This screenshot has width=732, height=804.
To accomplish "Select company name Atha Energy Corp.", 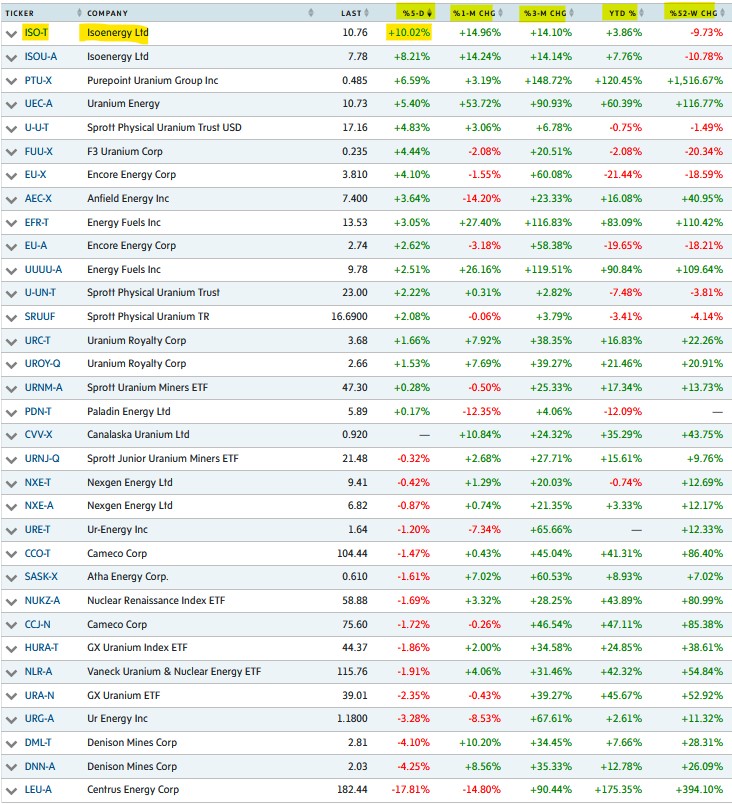I will coord(128,577).
